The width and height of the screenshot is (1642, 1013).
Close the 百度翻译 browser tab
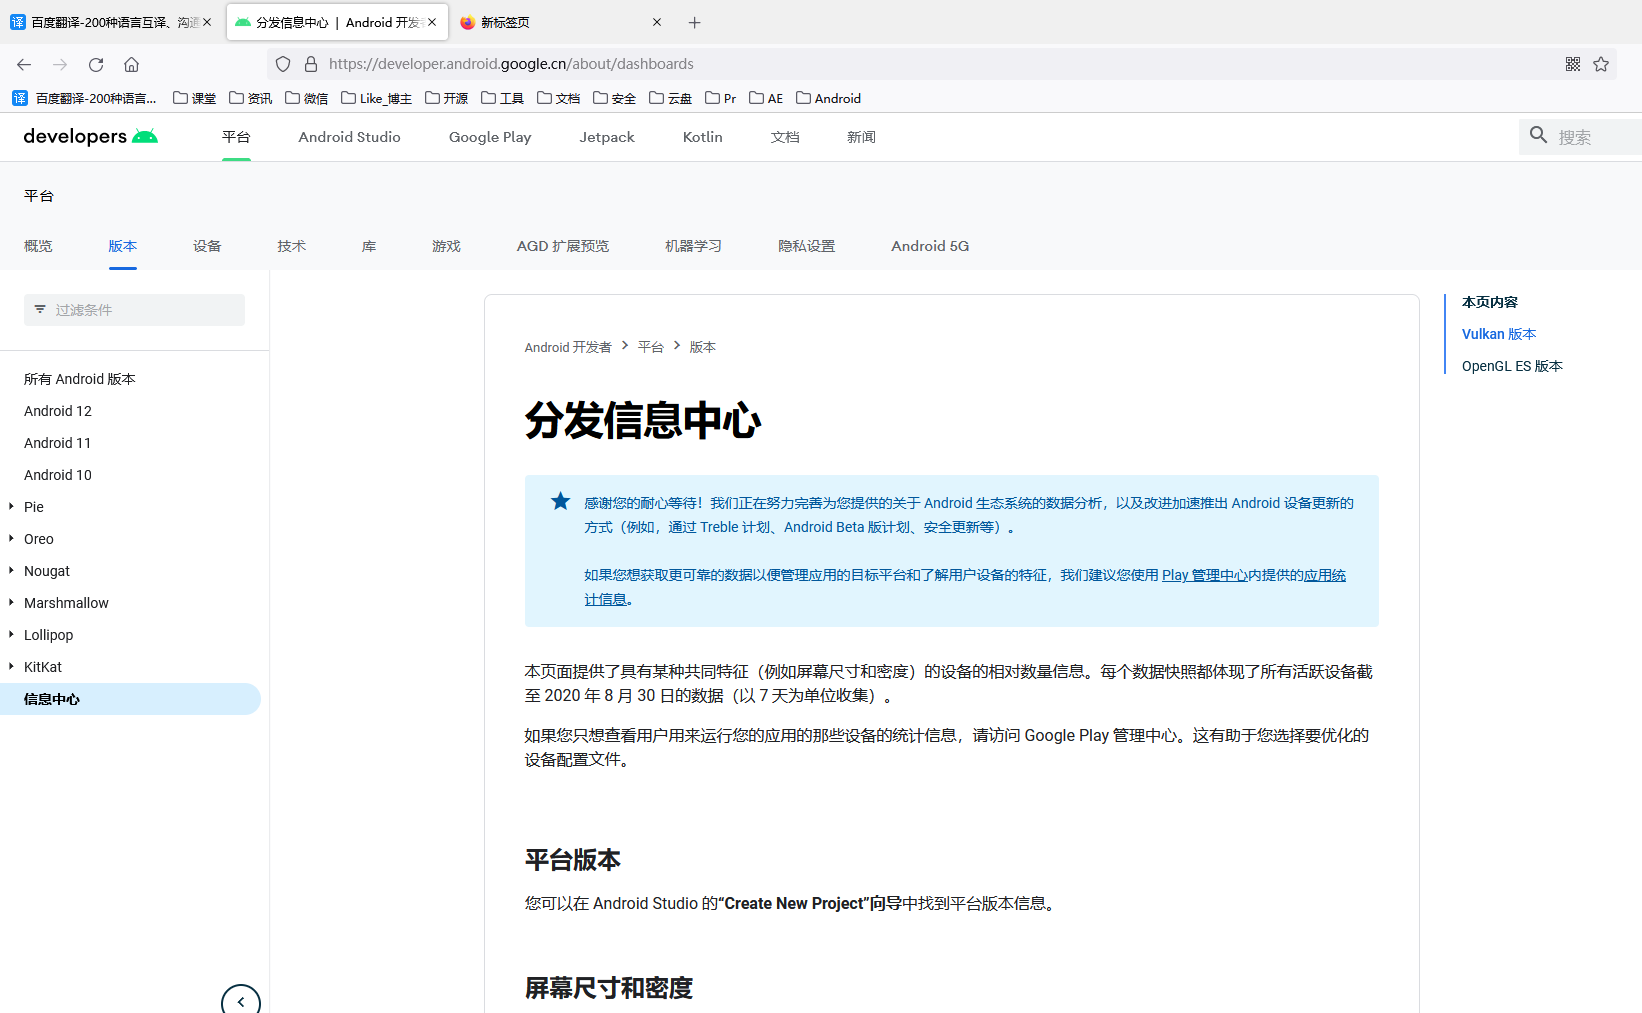(x=207, y=22)
